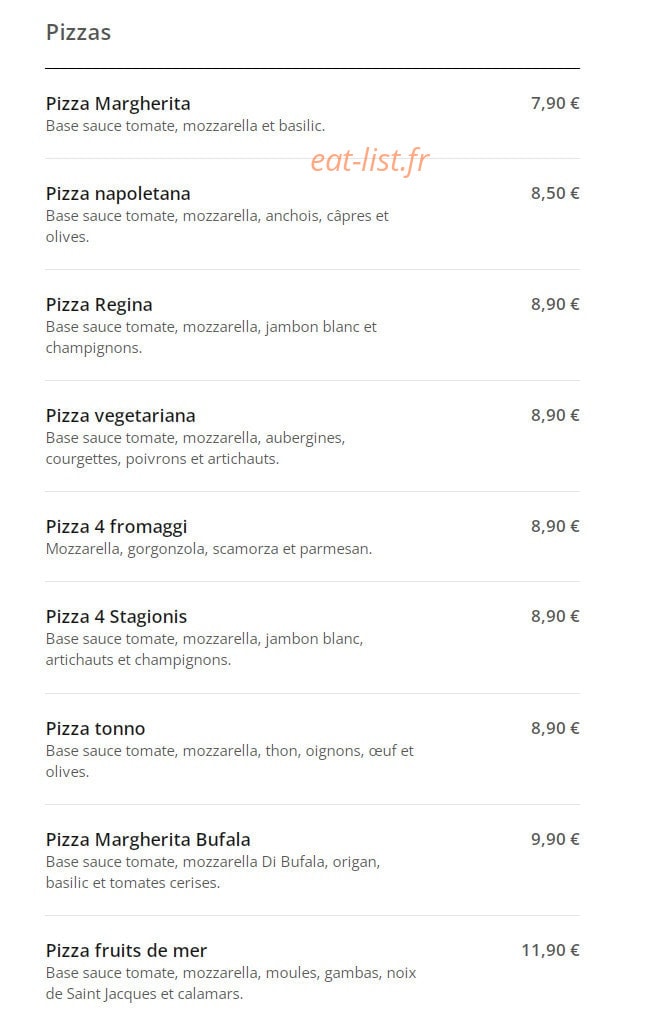
Task: Select the 9,90 € Bufala price
Action: 555,839
